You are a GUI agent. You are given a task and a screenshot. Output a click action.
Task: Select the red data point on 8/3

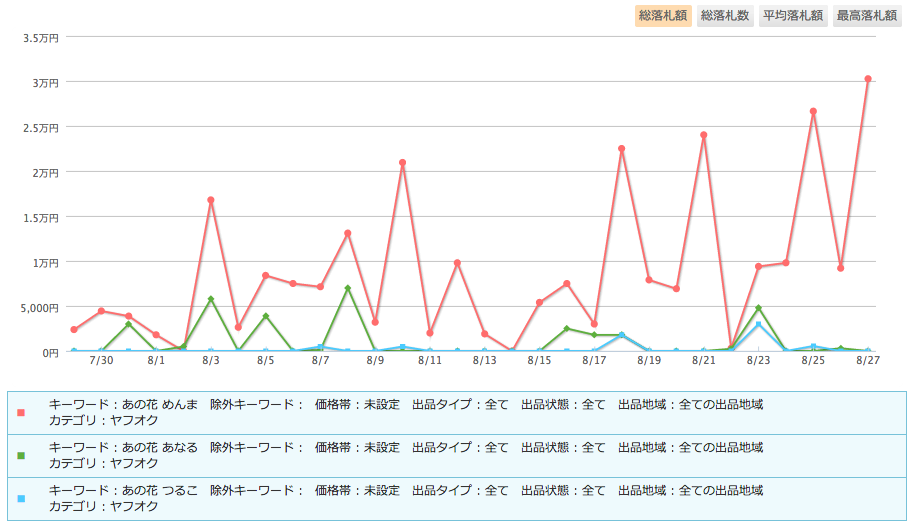[x=211, y=200]
